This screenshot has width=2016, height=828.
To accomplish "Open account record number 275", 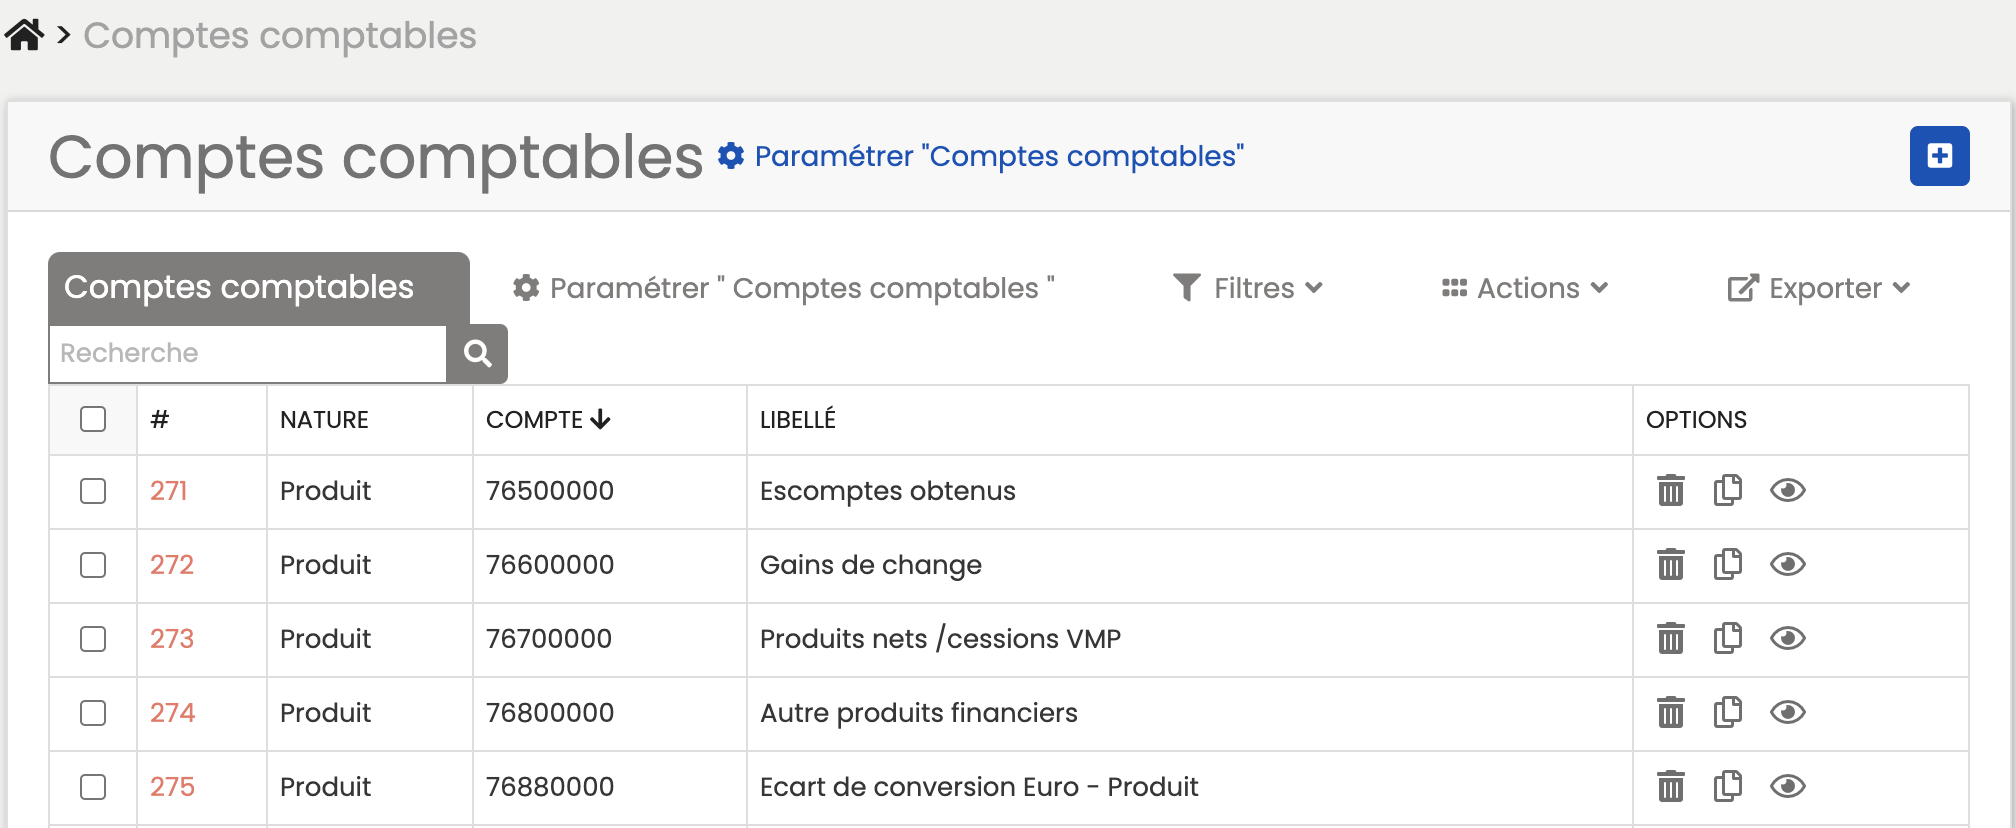I will coord(172,787).
